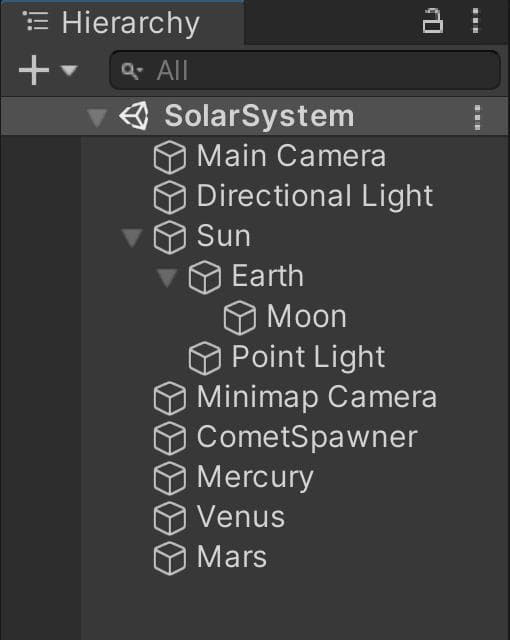Select the Mercury object name

coord(255,478)
